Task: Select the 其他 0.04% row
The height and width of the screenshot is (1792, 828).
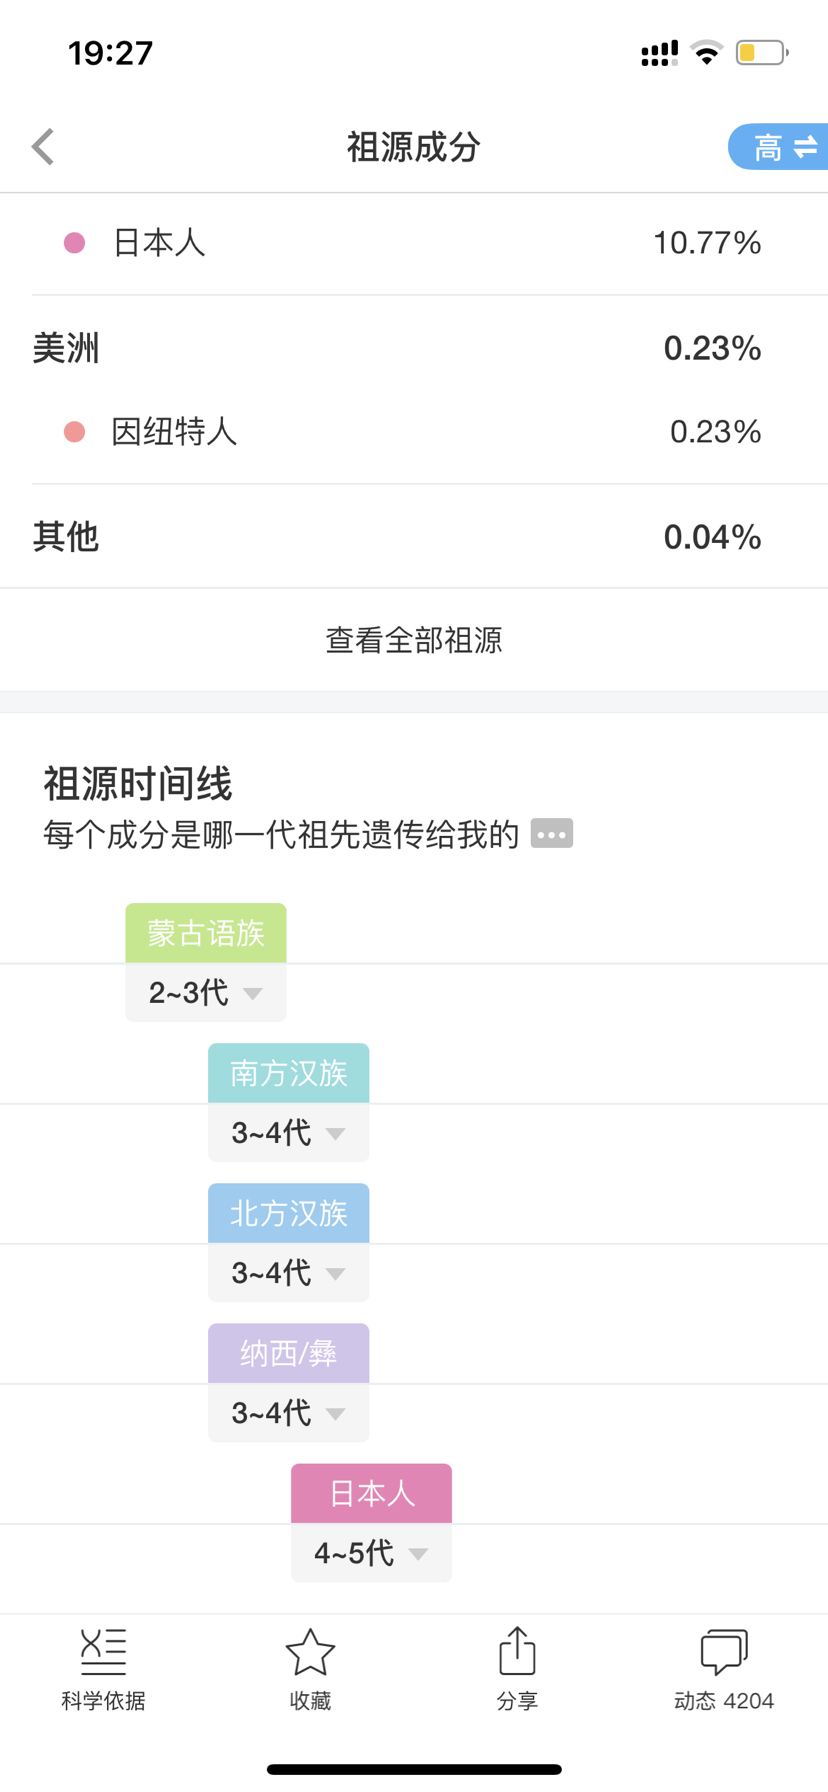Action: point(414,537)
